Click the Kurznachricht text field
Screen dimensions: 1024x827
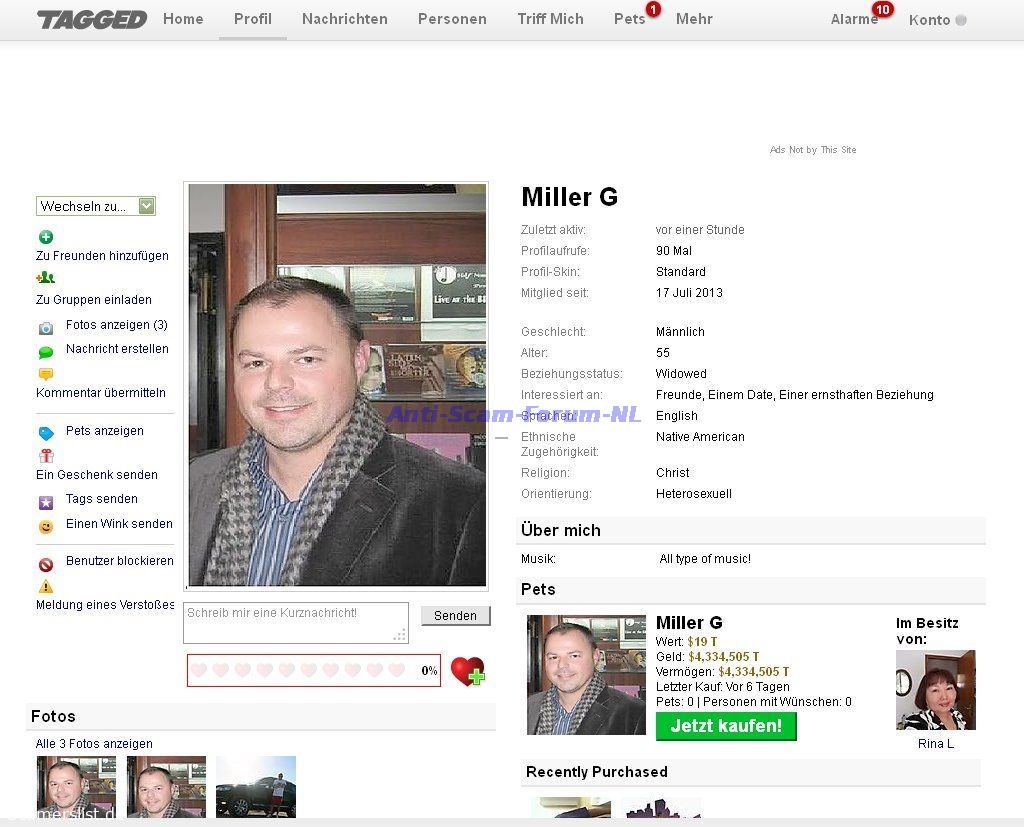click(x=296, y=623)
